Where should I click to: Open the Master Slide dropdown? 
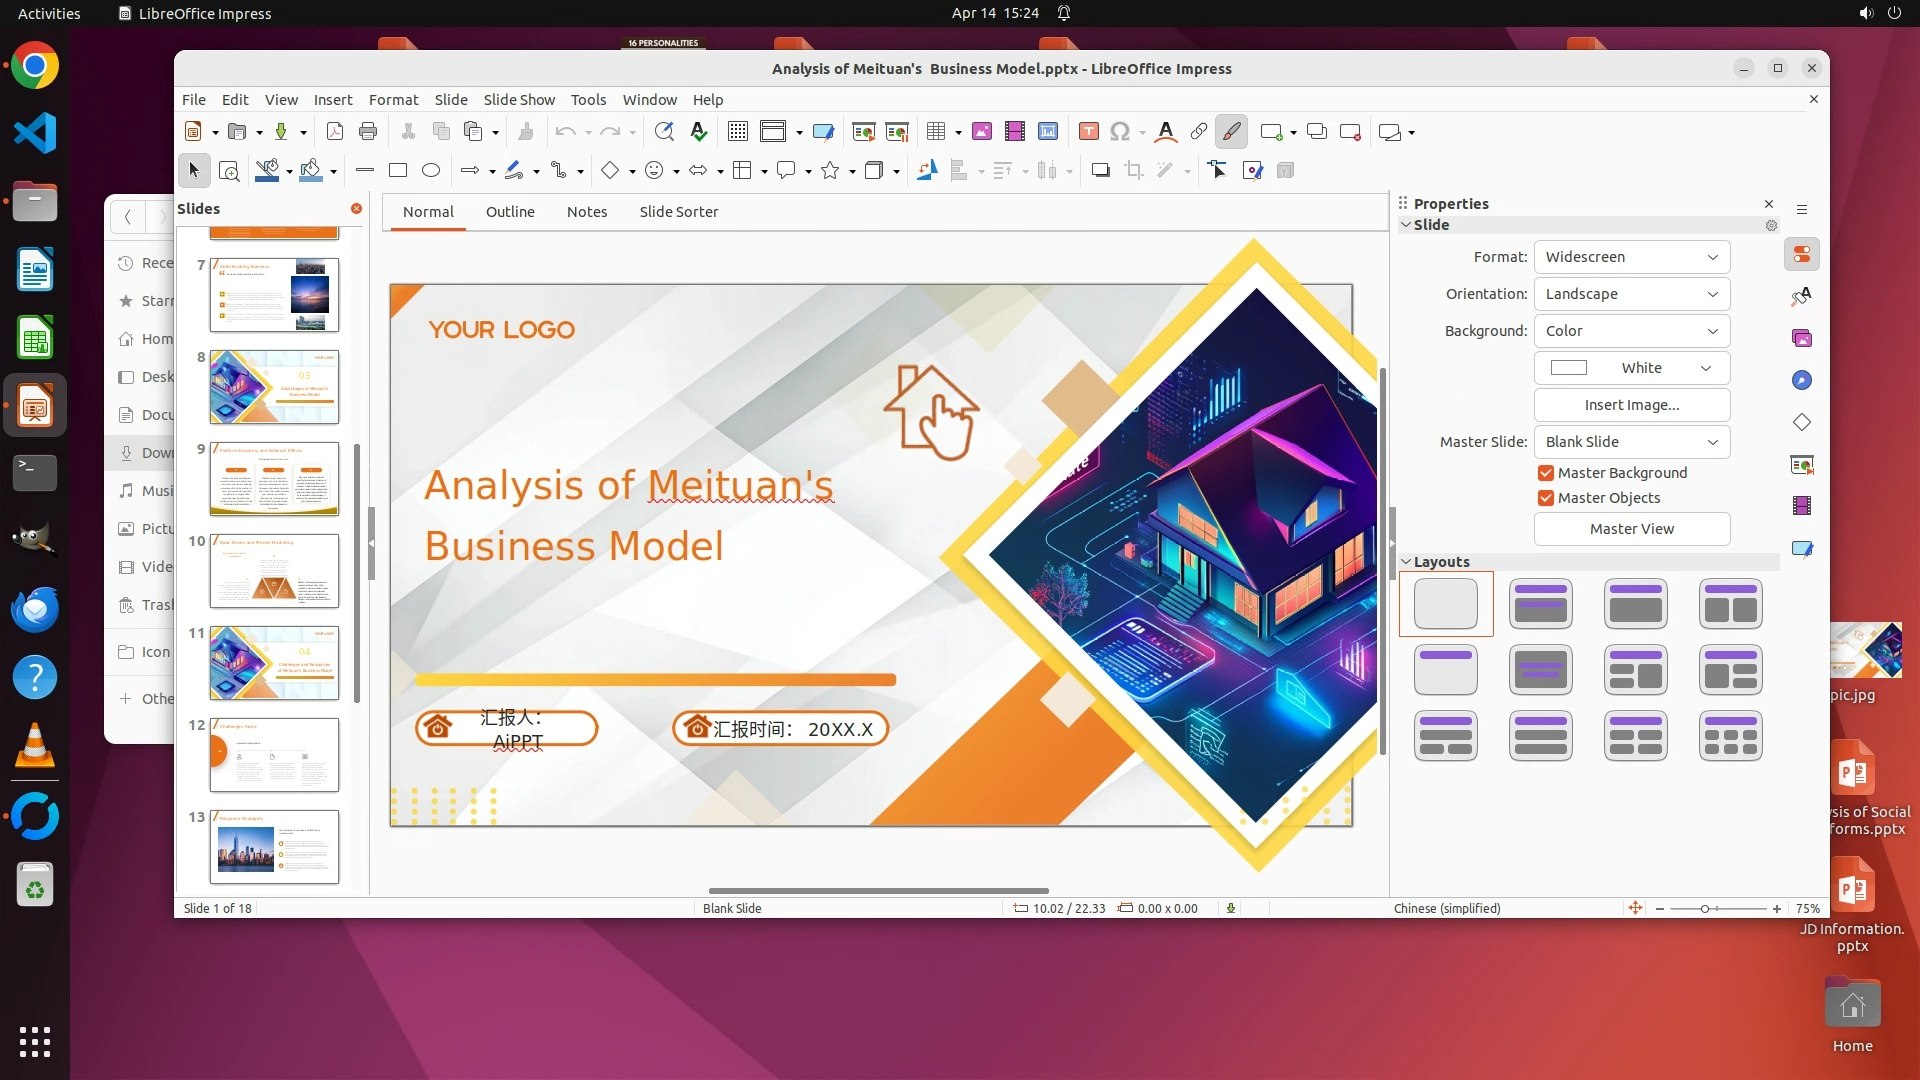pos(1631,442)
